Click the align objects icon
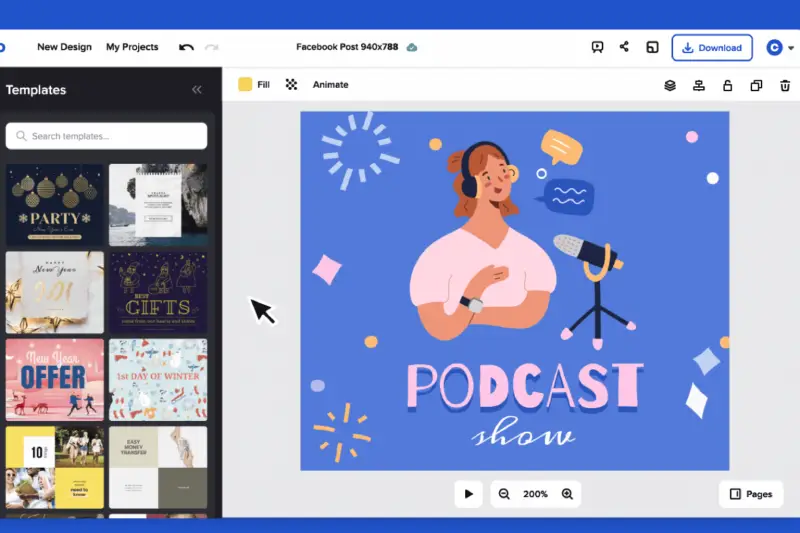Screen dimensions: 800x533 point(699,85)
